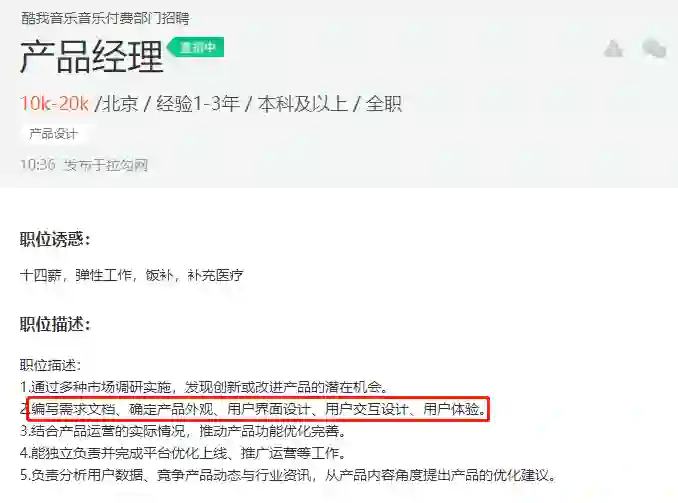Click the green 直招中 badge
The height and width of the screenshot is (503, 678).
(x=195, y=47)
